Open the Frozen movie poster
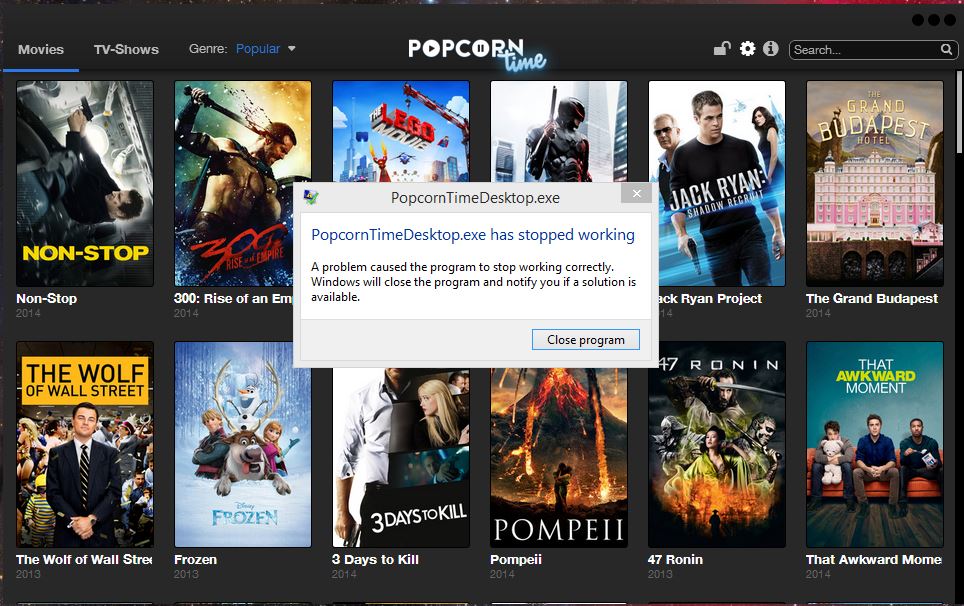This screenshot has width=964, height=606. click(x=243, y=444)
